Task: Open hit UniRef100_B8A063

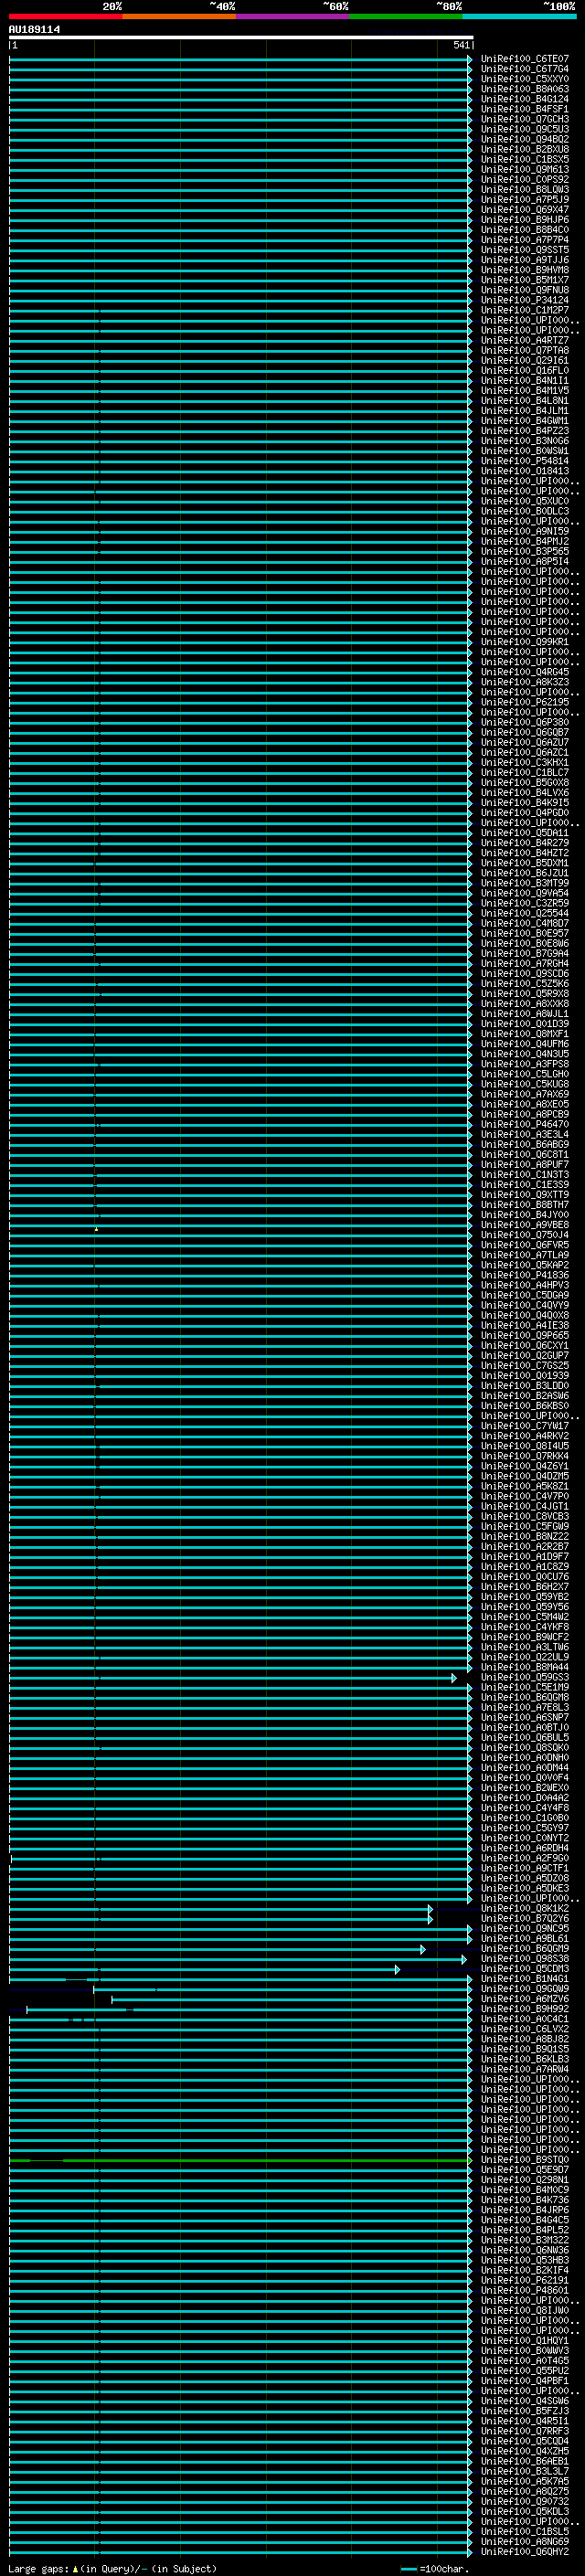Action: [x=524, y=89]
